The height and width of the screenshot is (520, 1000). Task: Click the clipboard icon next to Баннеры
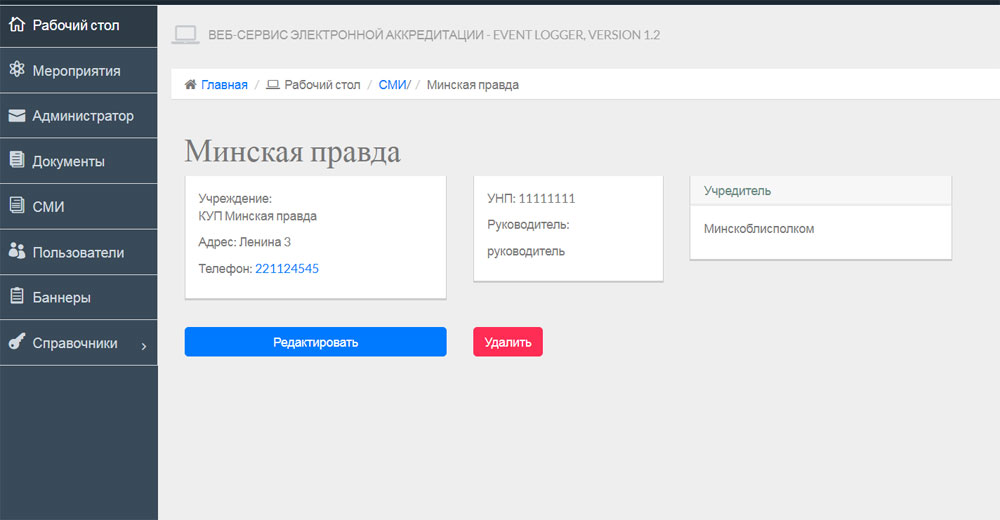(x=17, y=296)
